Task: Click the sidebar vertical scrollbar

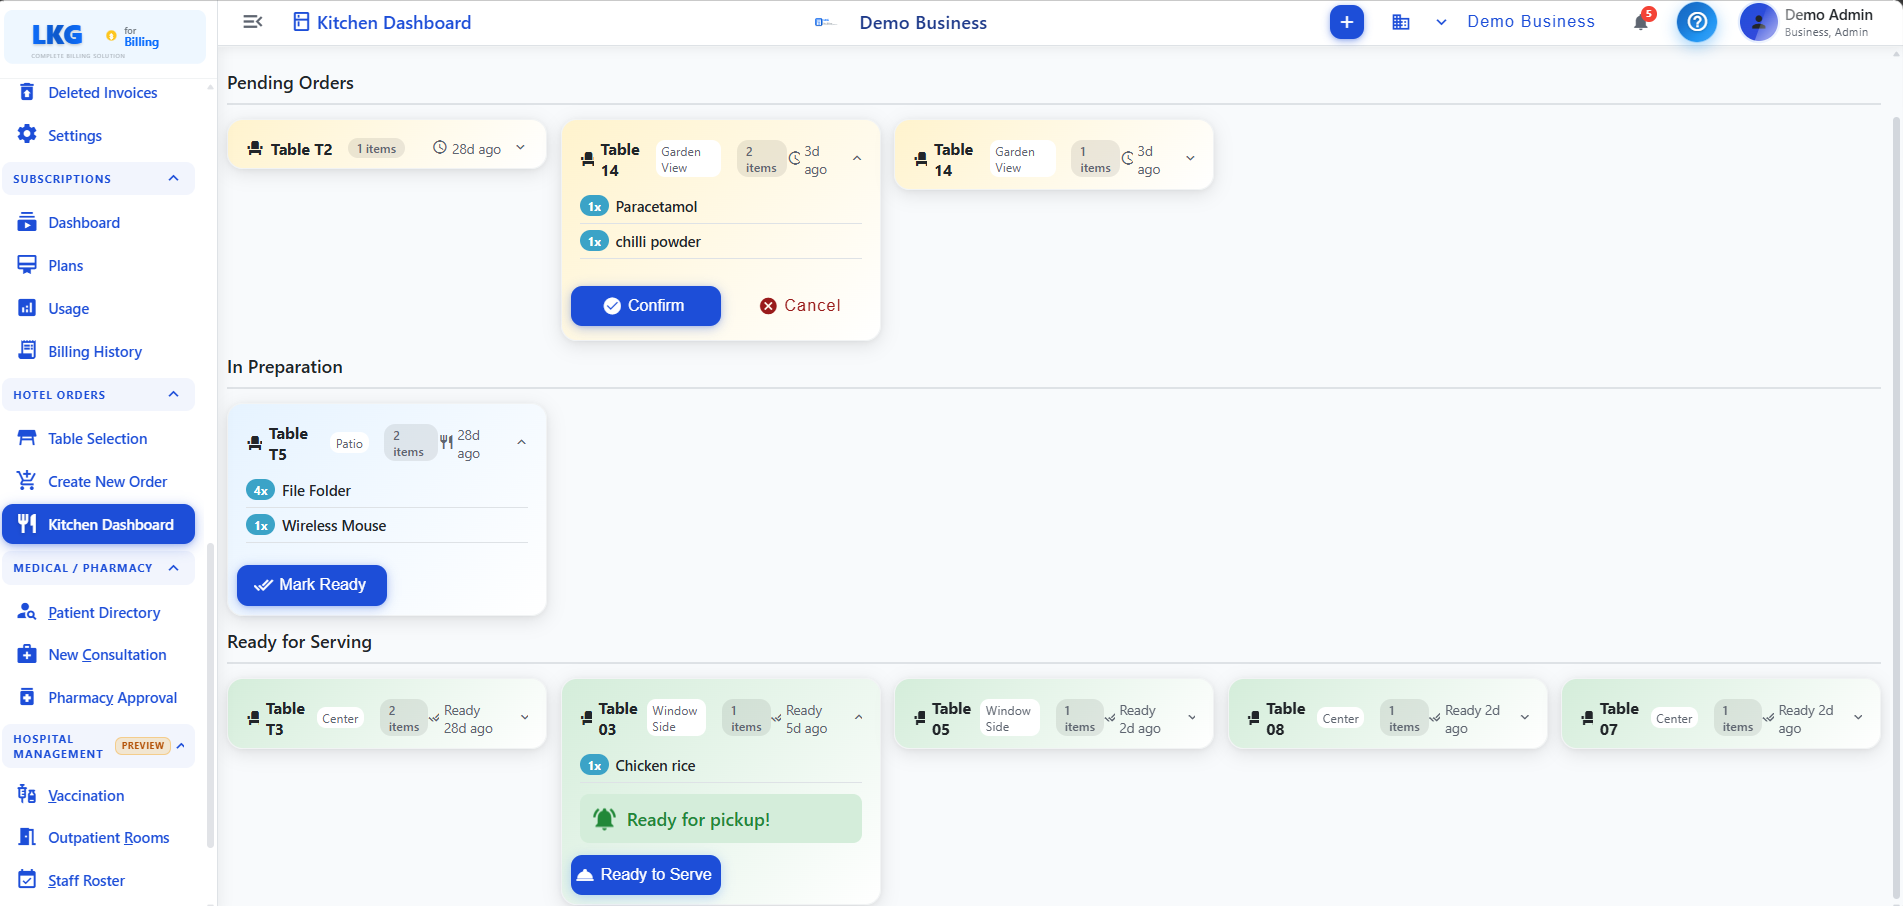Action: 210,695
